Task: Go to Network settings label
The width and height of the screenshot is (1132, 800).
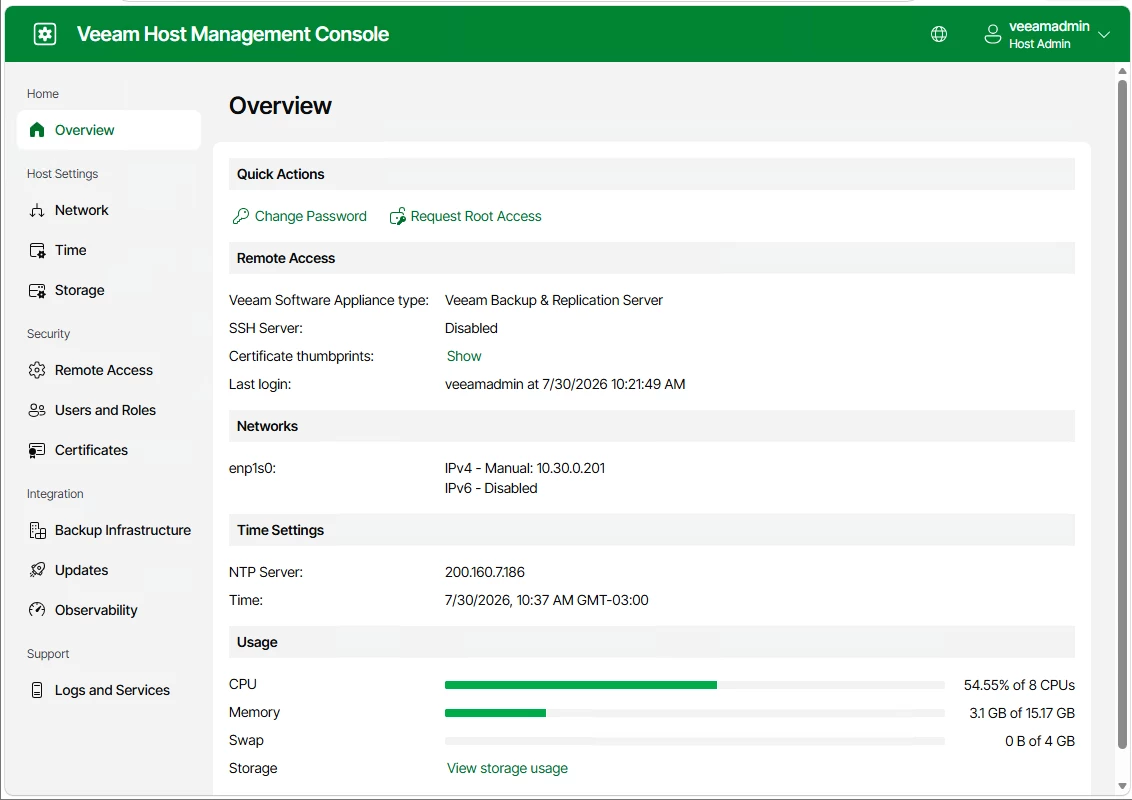Action: [82, 210]
